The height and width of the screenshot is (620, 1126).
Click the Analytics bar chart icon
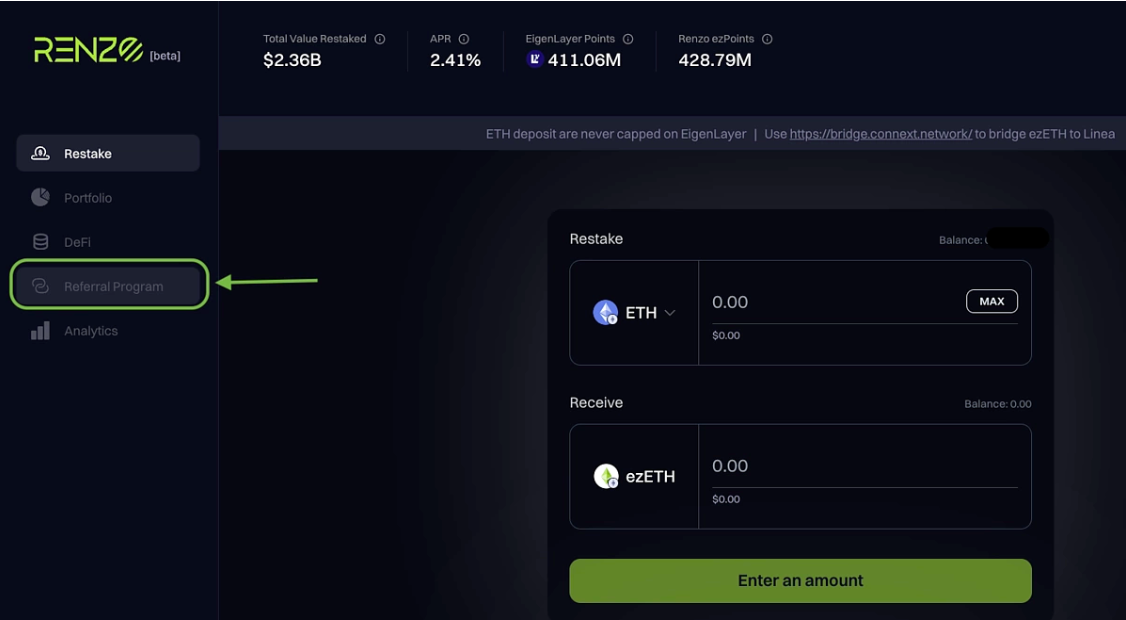point(40,331)
